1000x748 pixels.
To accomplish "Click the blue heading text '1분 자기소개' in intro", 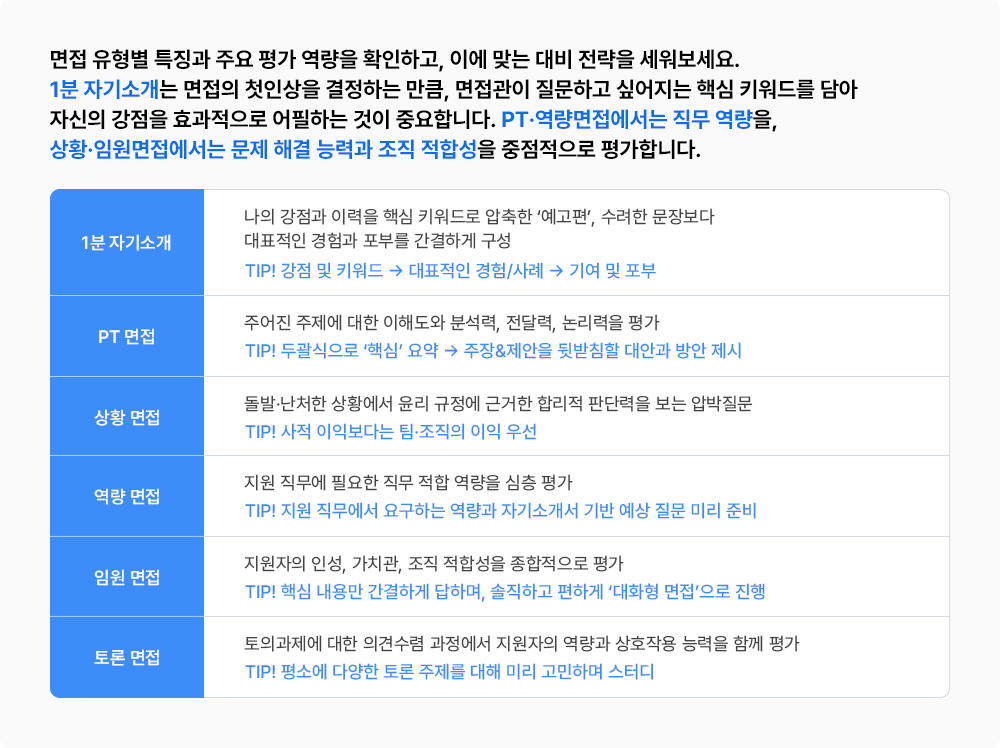I will [x=104, y=89].
